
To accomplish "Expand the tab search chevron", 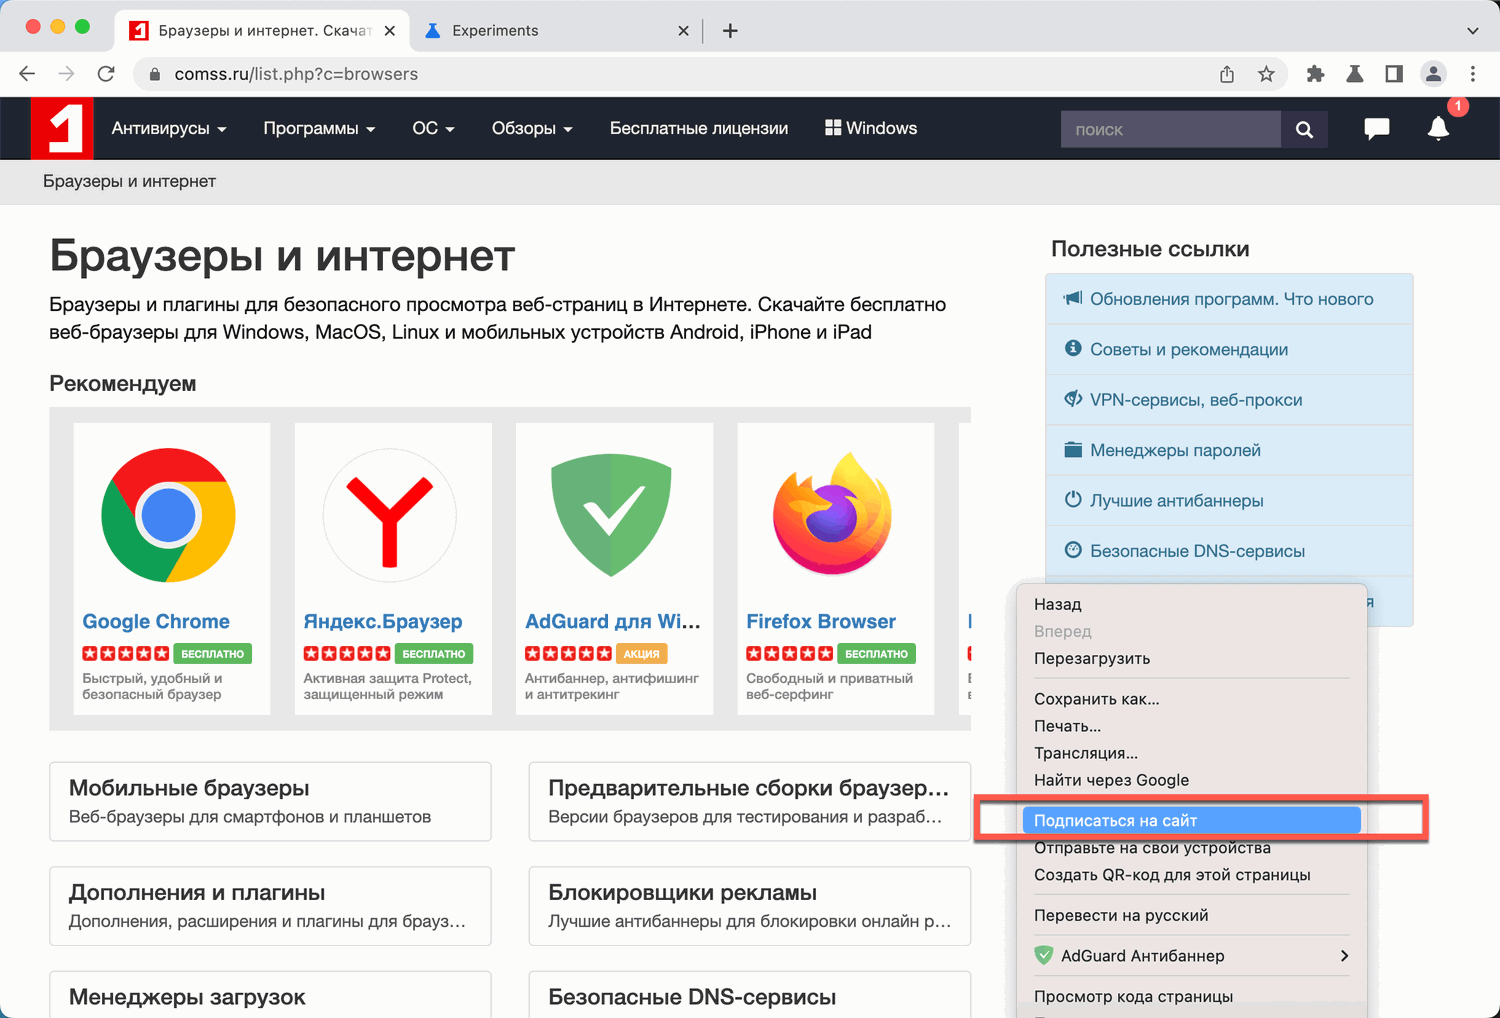I will (1472, 31).
